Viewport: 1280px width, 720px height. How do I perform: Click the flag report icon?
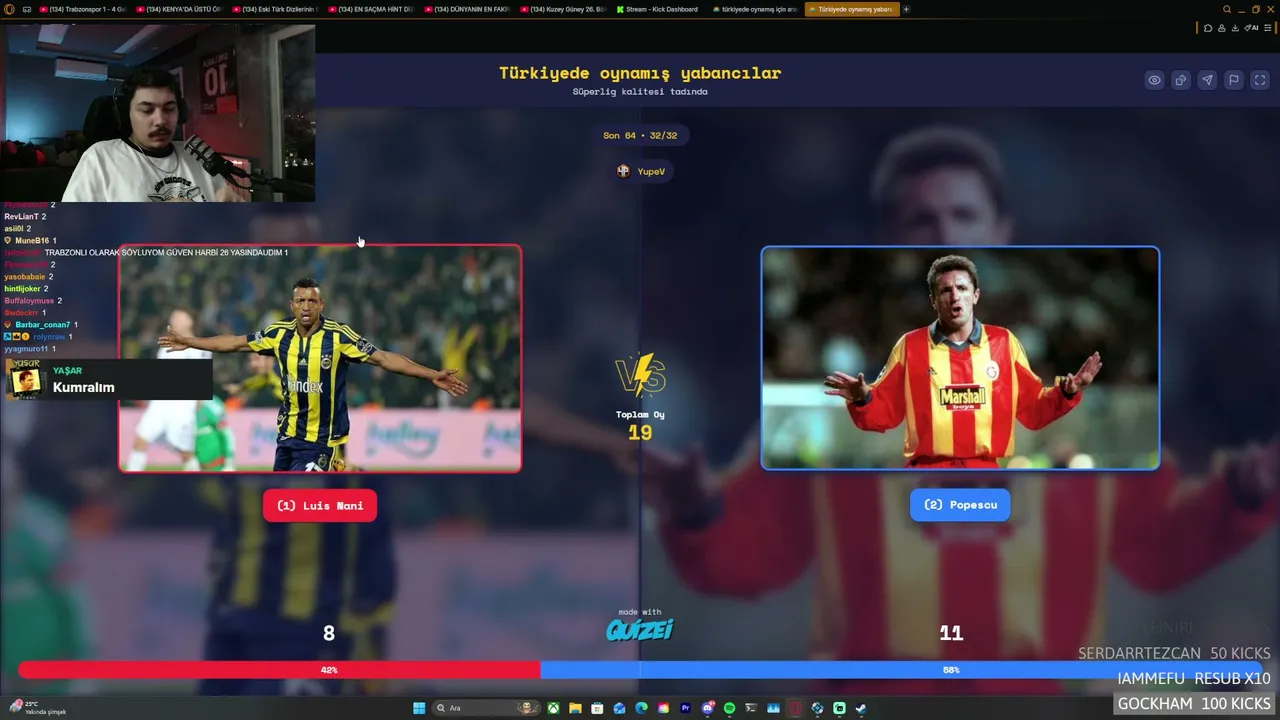[1234, 80]
